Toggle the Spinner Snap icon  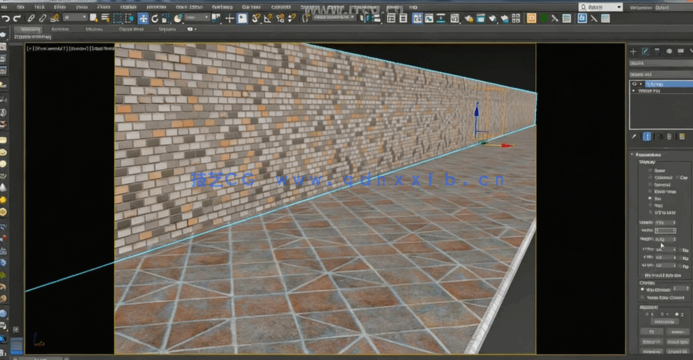click(292, 19)
